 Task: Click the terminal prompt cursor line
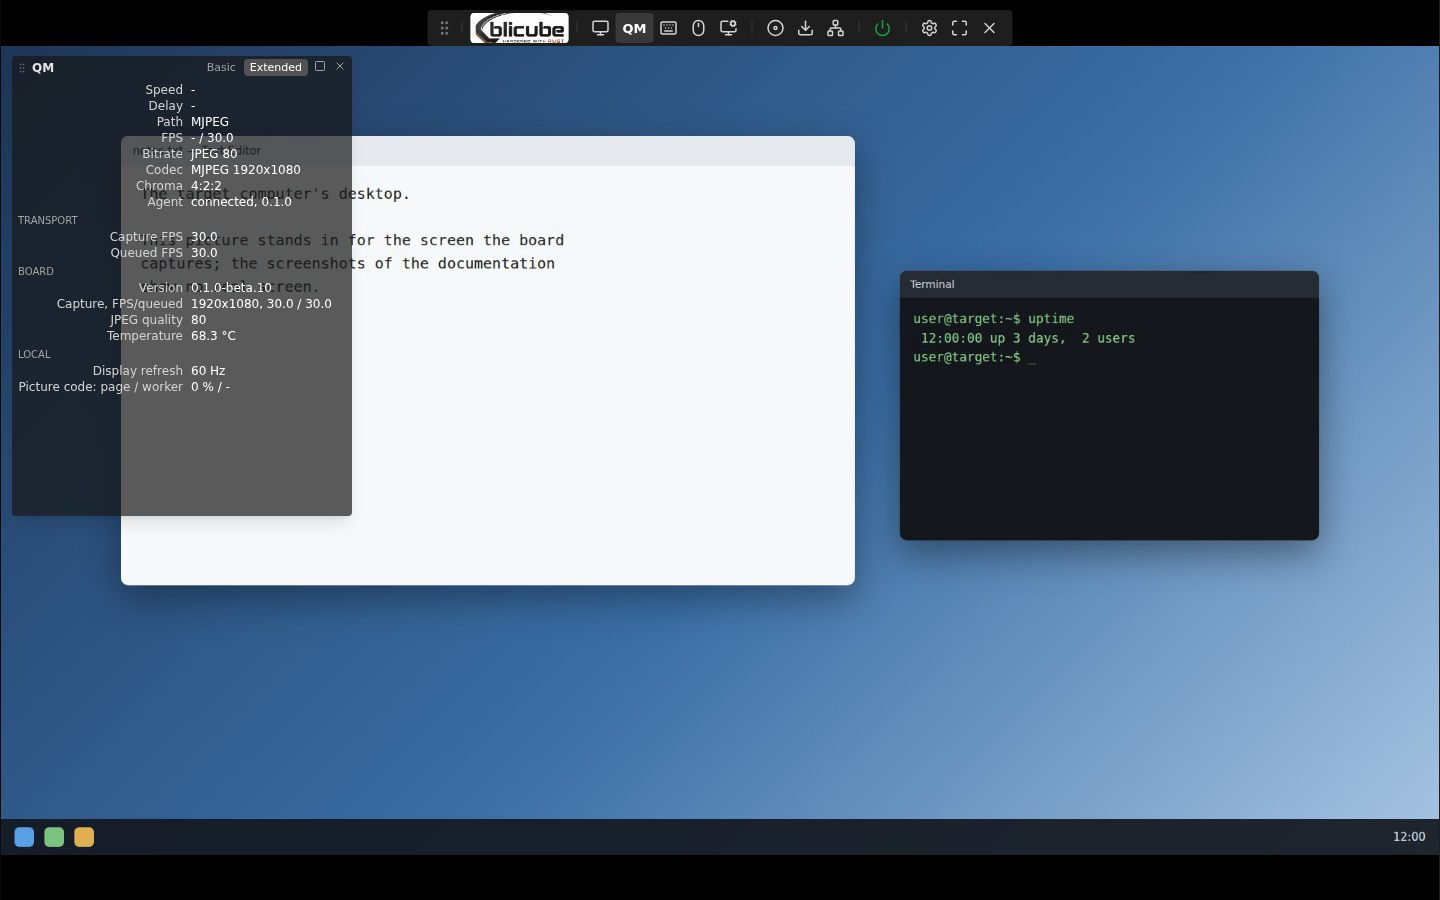[x=974, y=357]
